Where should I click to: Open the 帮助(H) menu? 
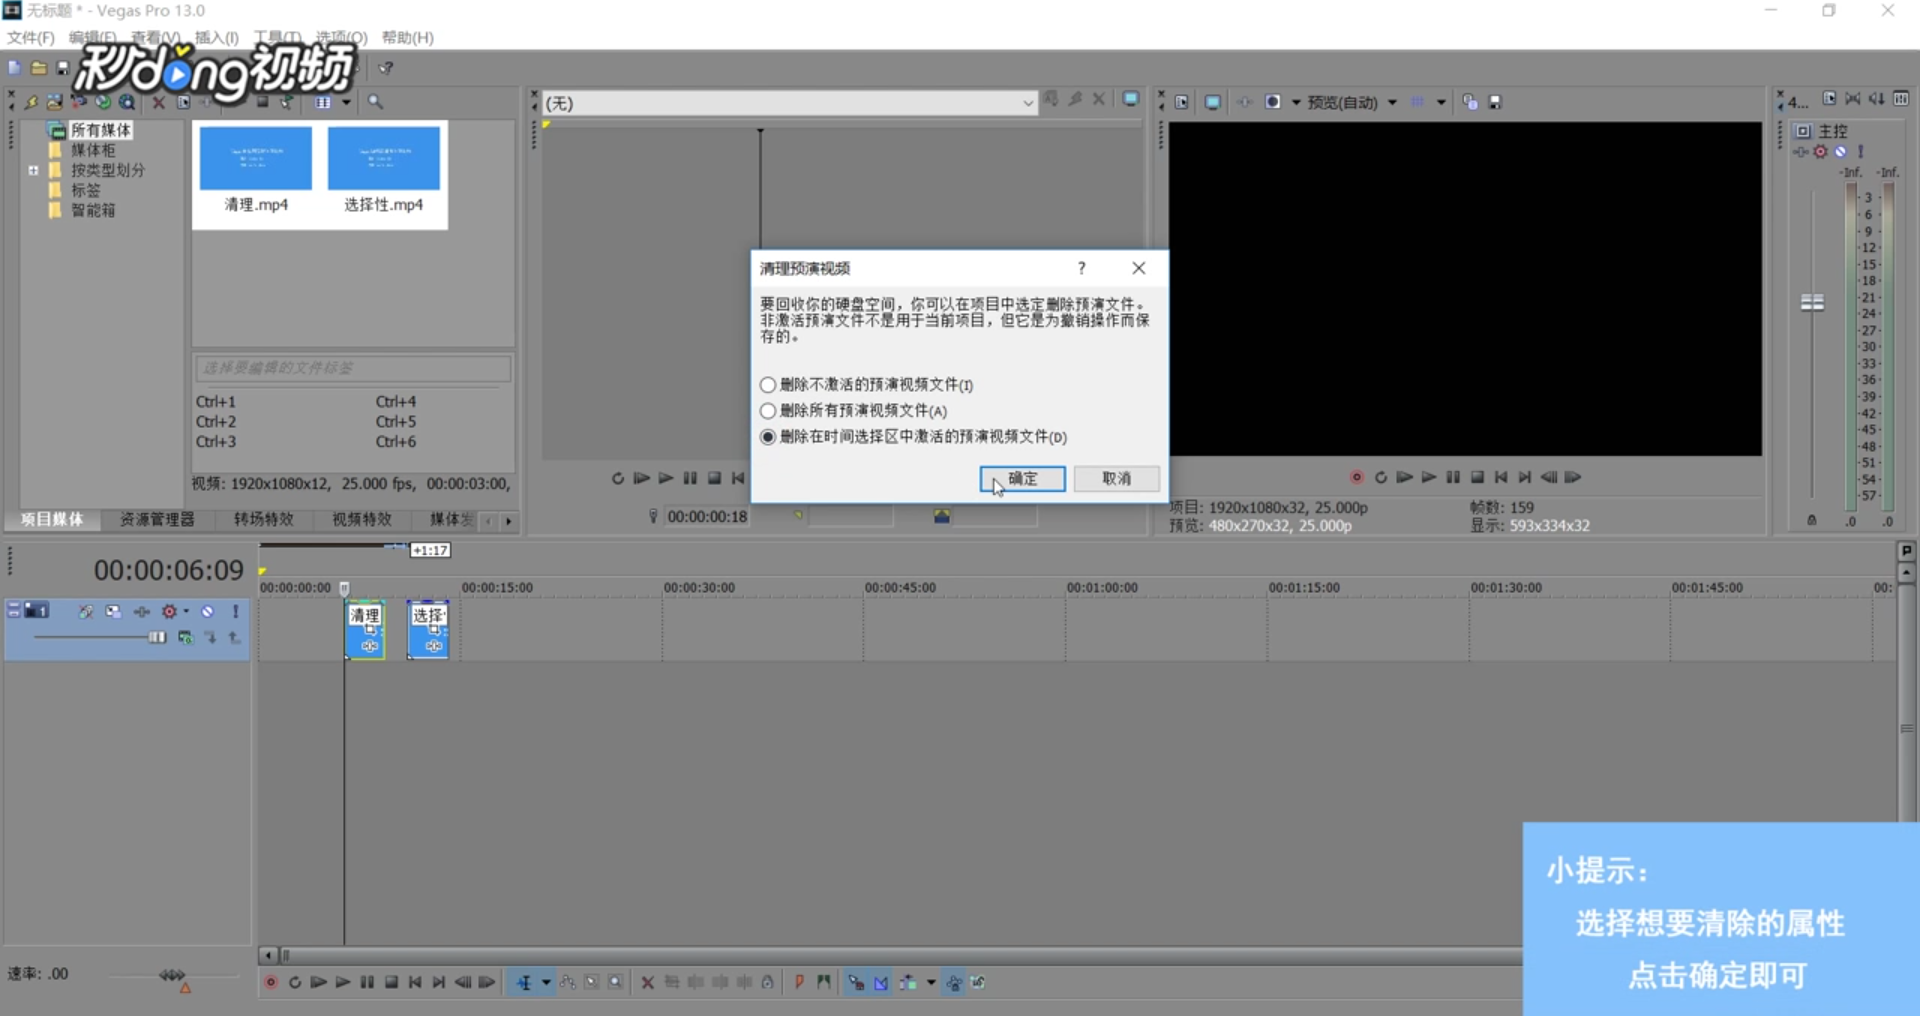[x=407, y=37]
